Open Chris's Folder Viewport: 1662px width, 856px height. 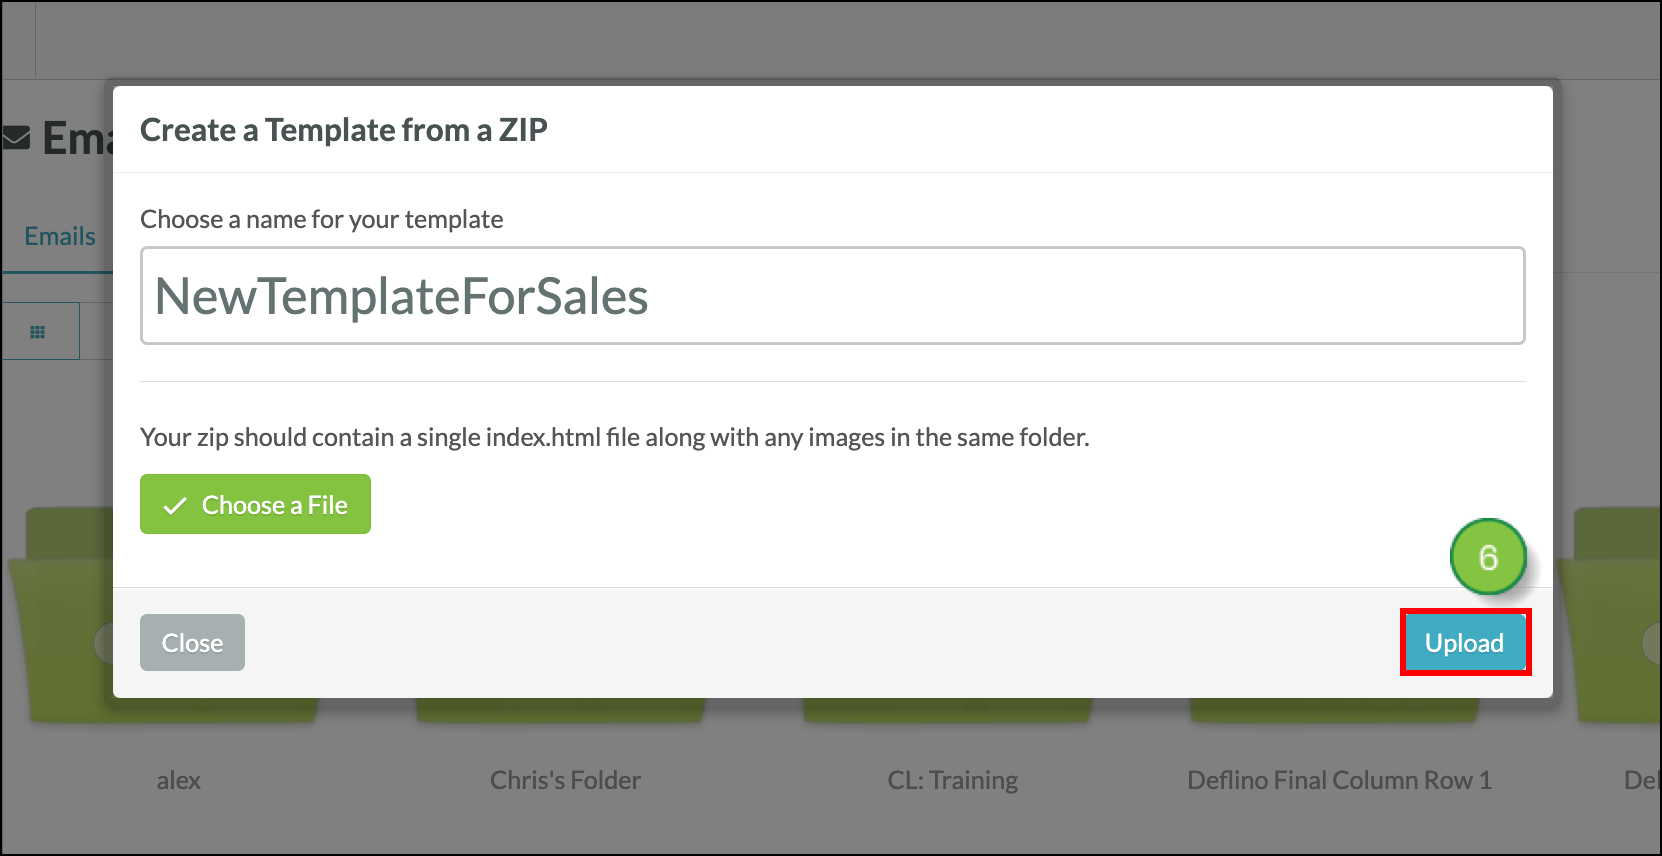point(565,780)
